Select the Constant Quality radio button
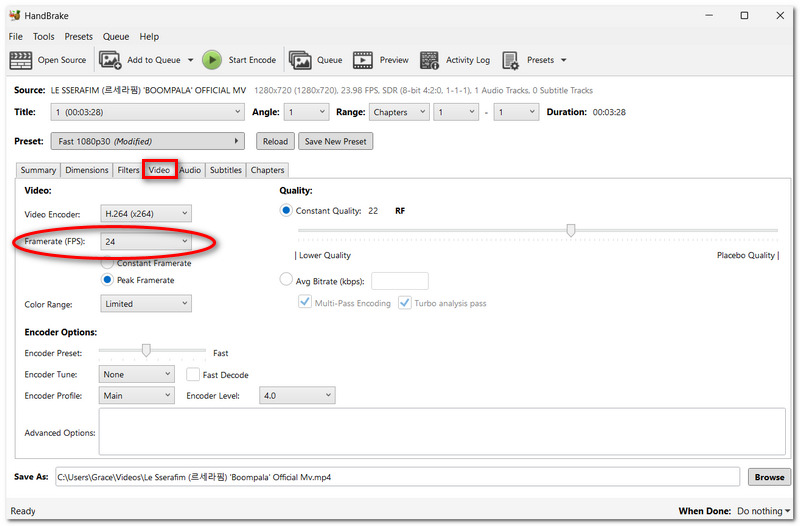The width and height of the screenshot is (800, 526). (x=286, y=210)
